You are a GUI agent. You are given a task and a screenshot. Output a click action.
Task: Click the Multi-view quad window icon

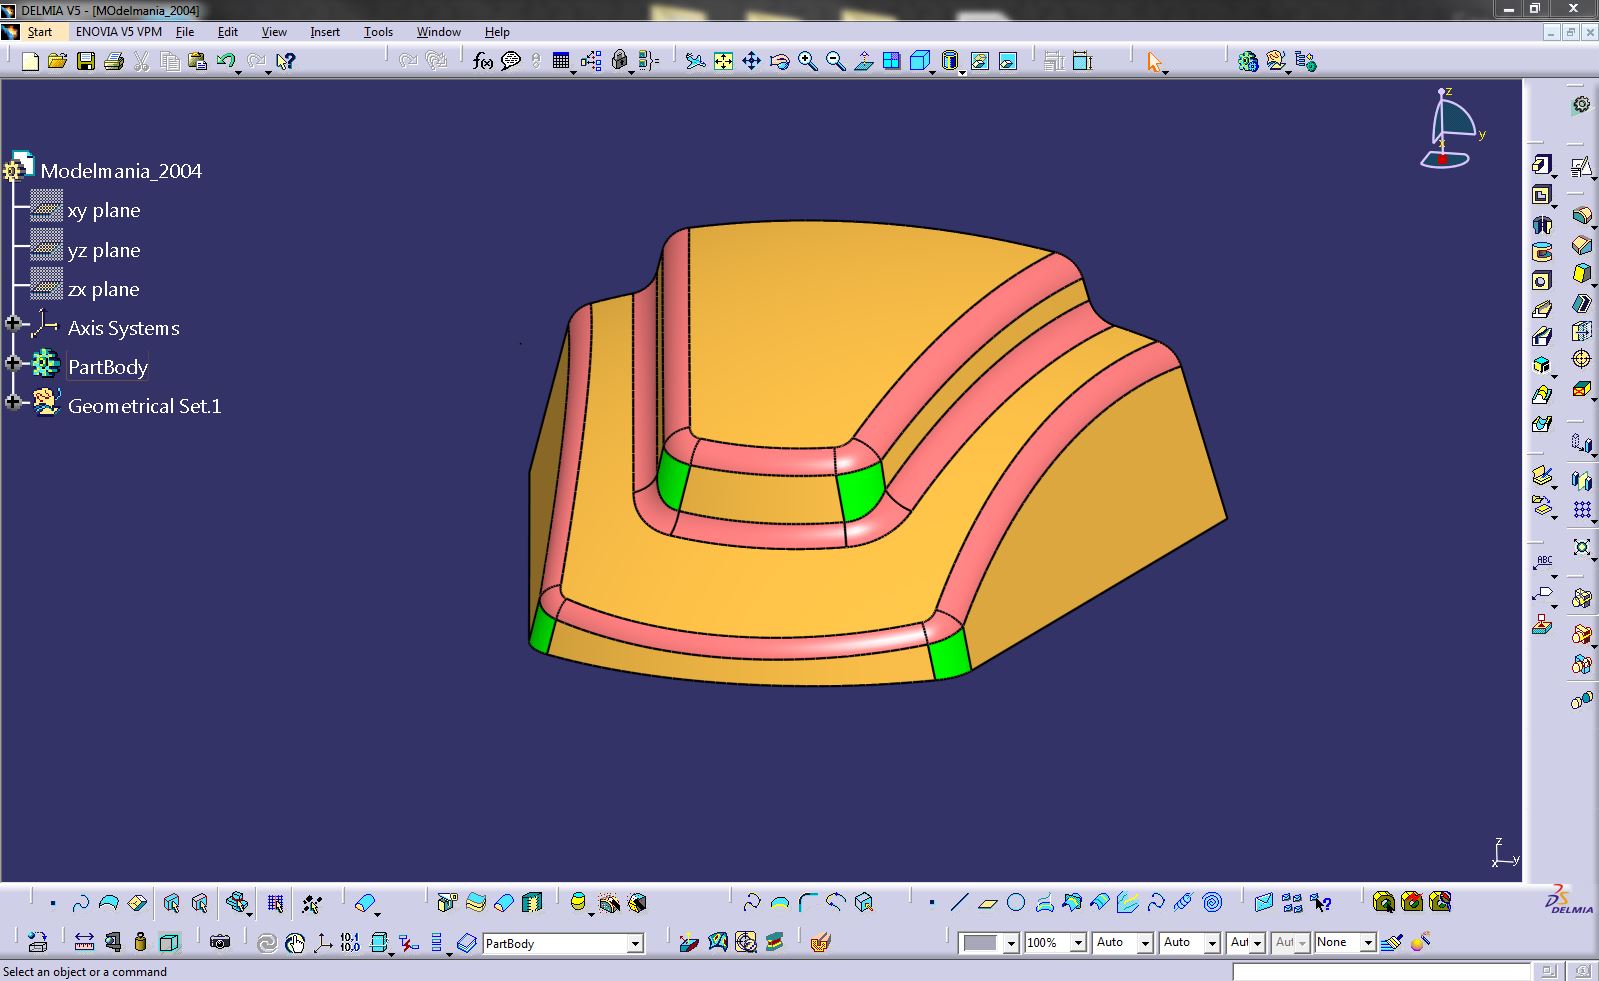891,61
